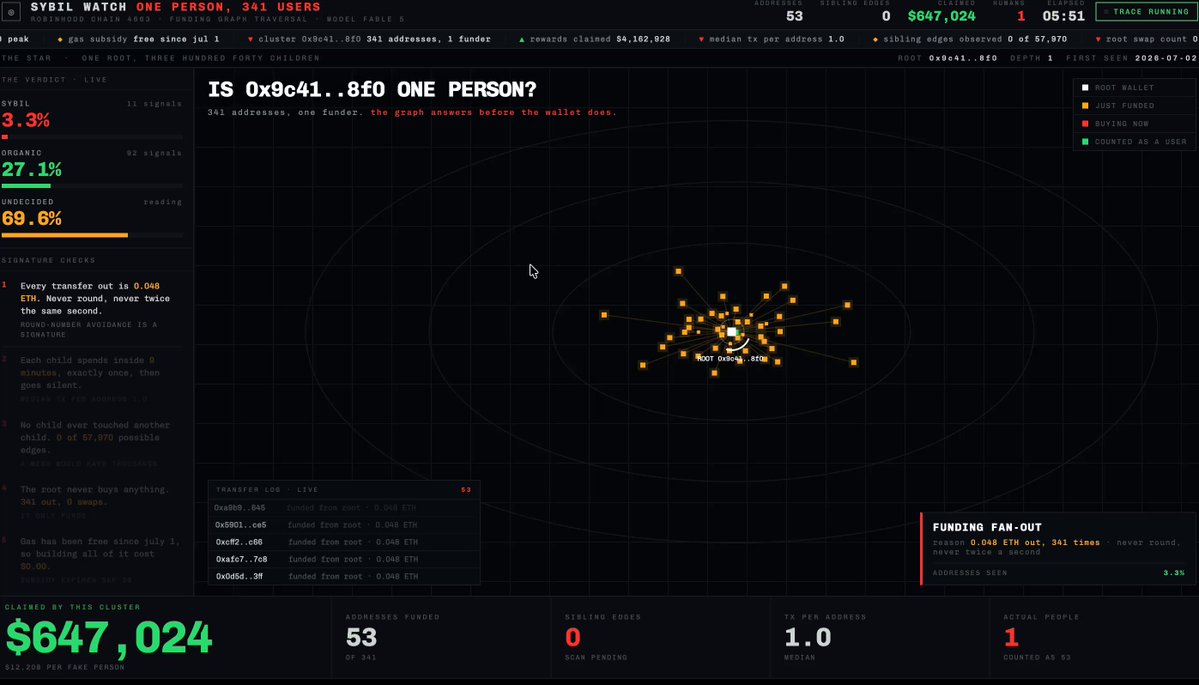Click the header Humans 1 value
The width and height of the screenshot is (1199, 685).
click(x=1021, y=16)
